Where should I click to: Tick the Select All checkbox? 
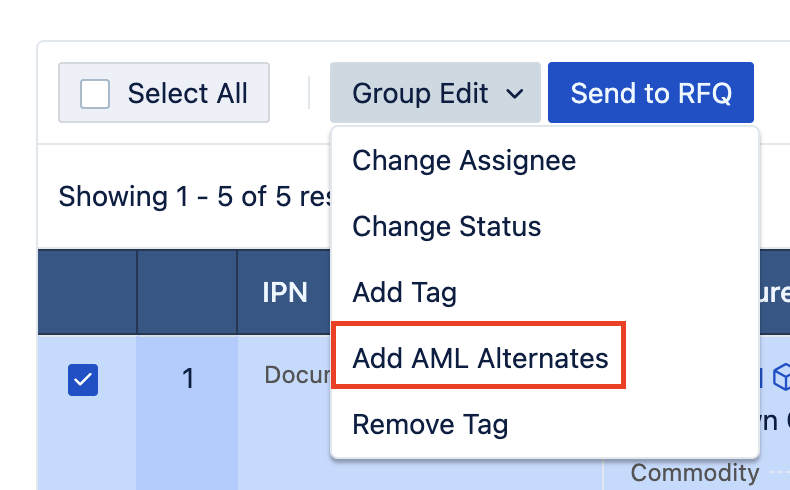[x=95, y=94]
